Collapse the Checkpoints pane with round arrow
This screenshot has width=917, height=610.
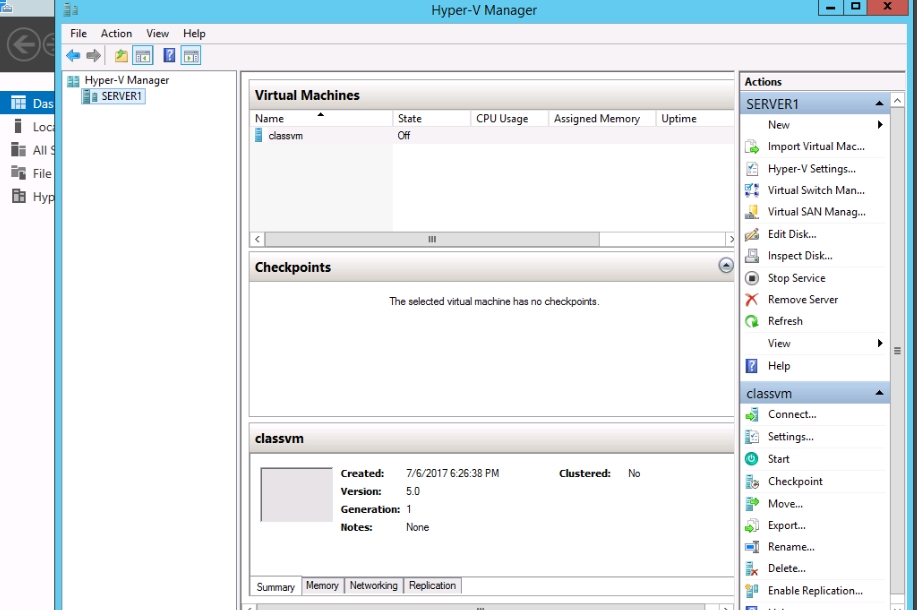pos(726,266)
